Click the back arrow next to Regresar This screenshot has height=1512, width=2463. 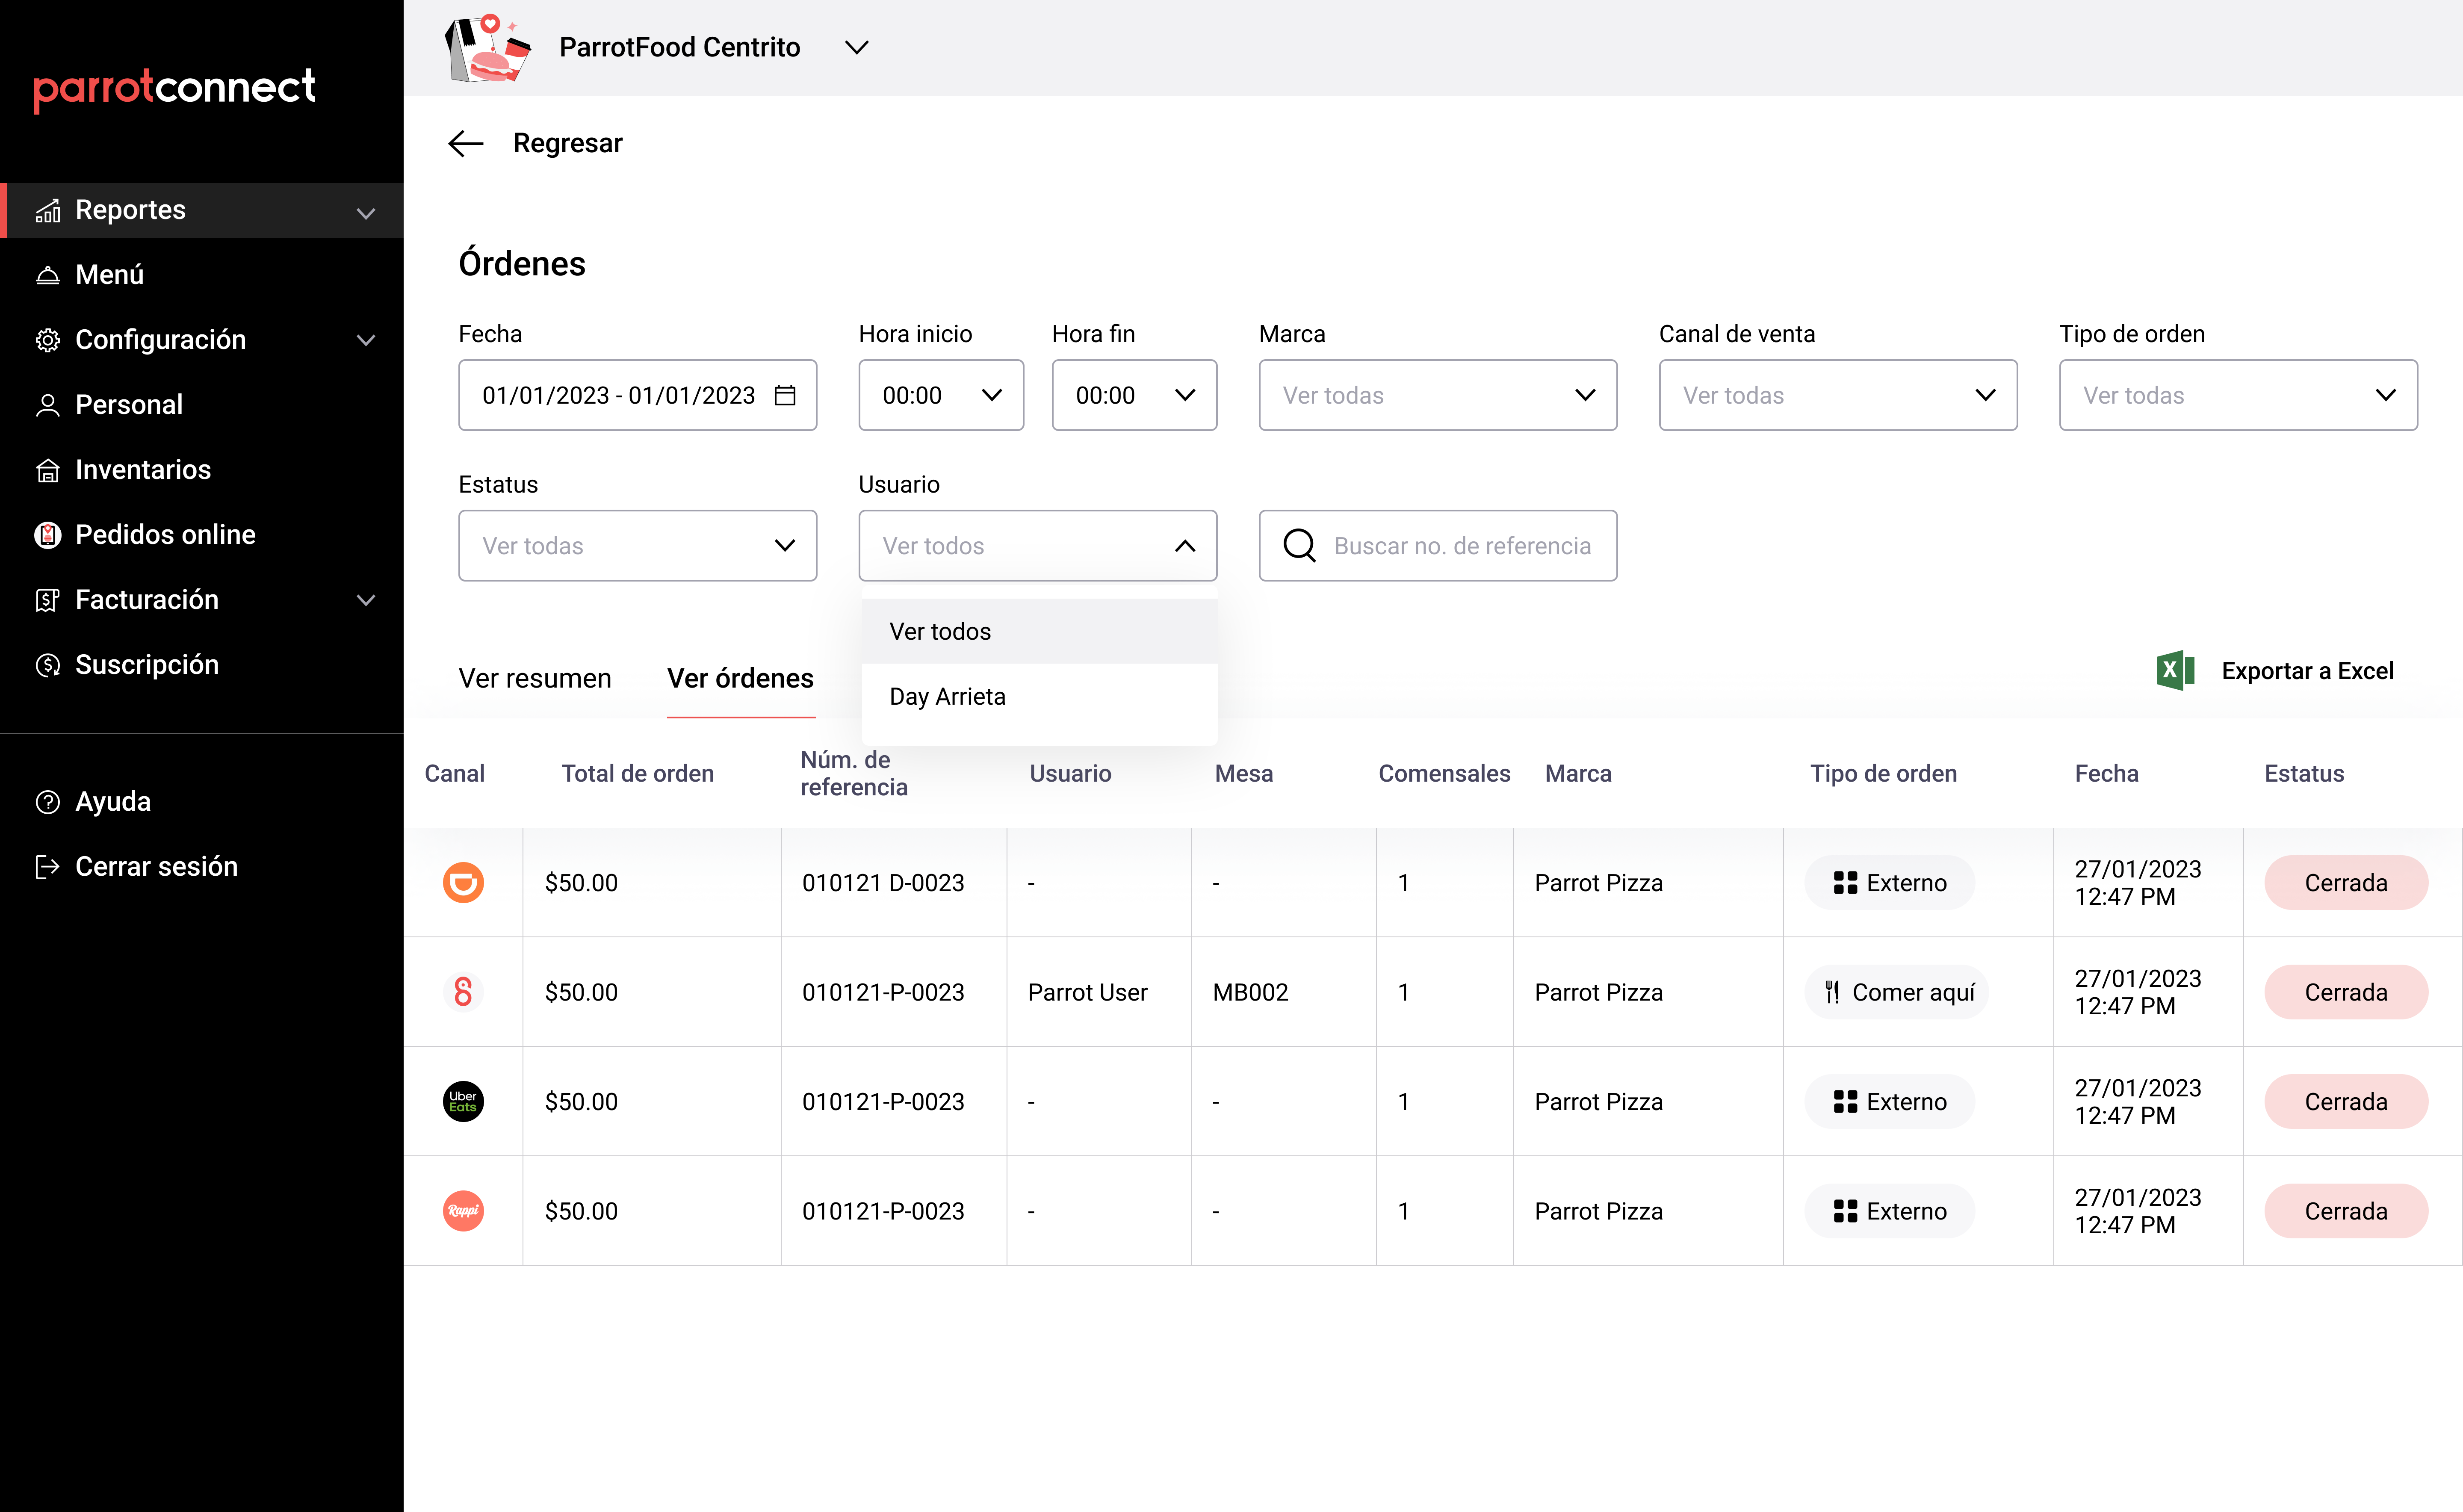[x=466, y=144]
